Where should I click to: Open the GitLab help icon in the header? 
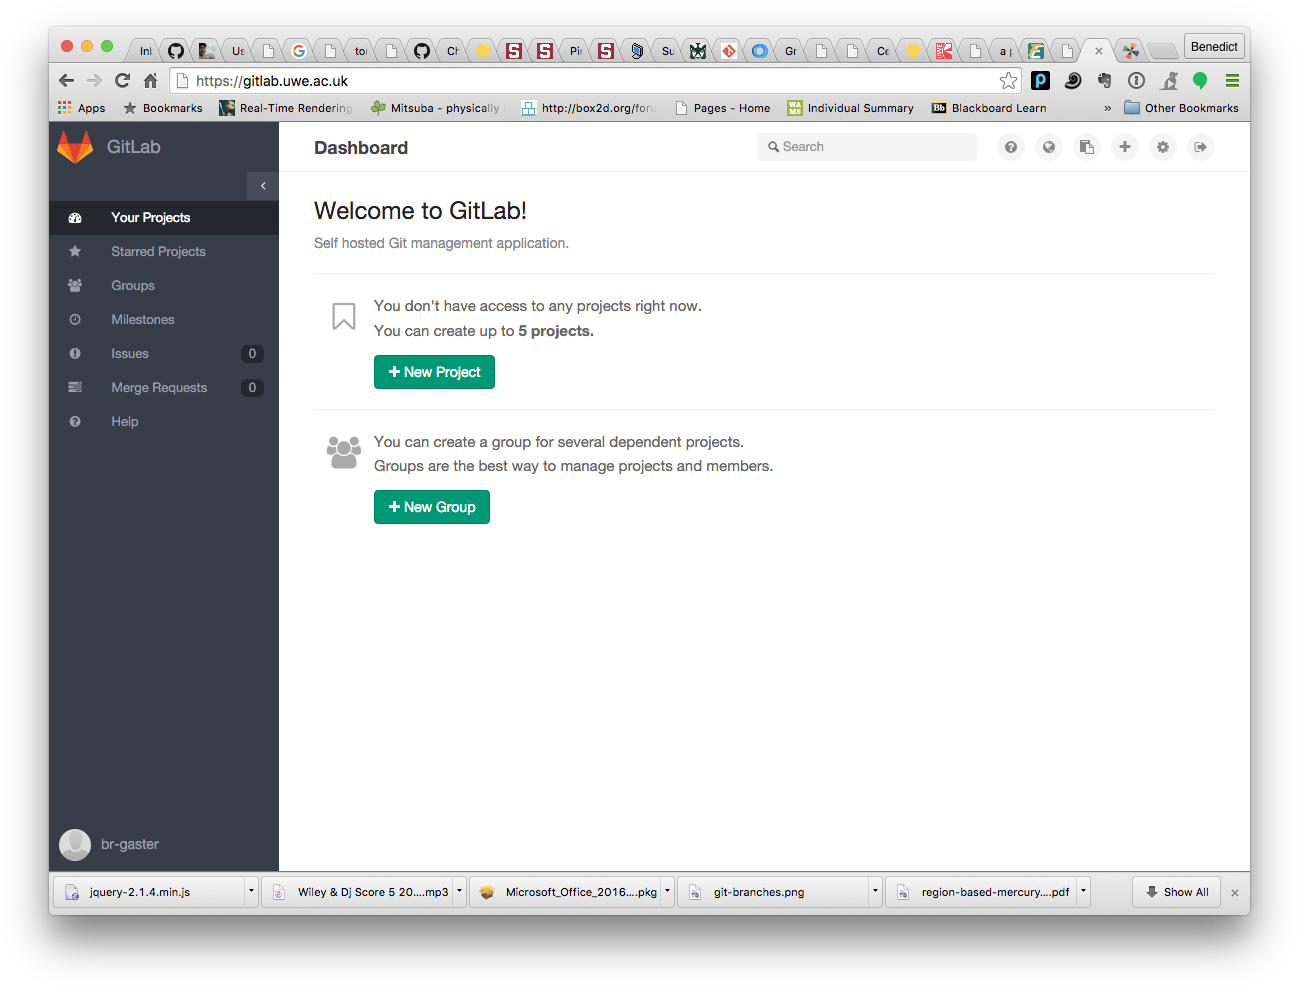1010,147
